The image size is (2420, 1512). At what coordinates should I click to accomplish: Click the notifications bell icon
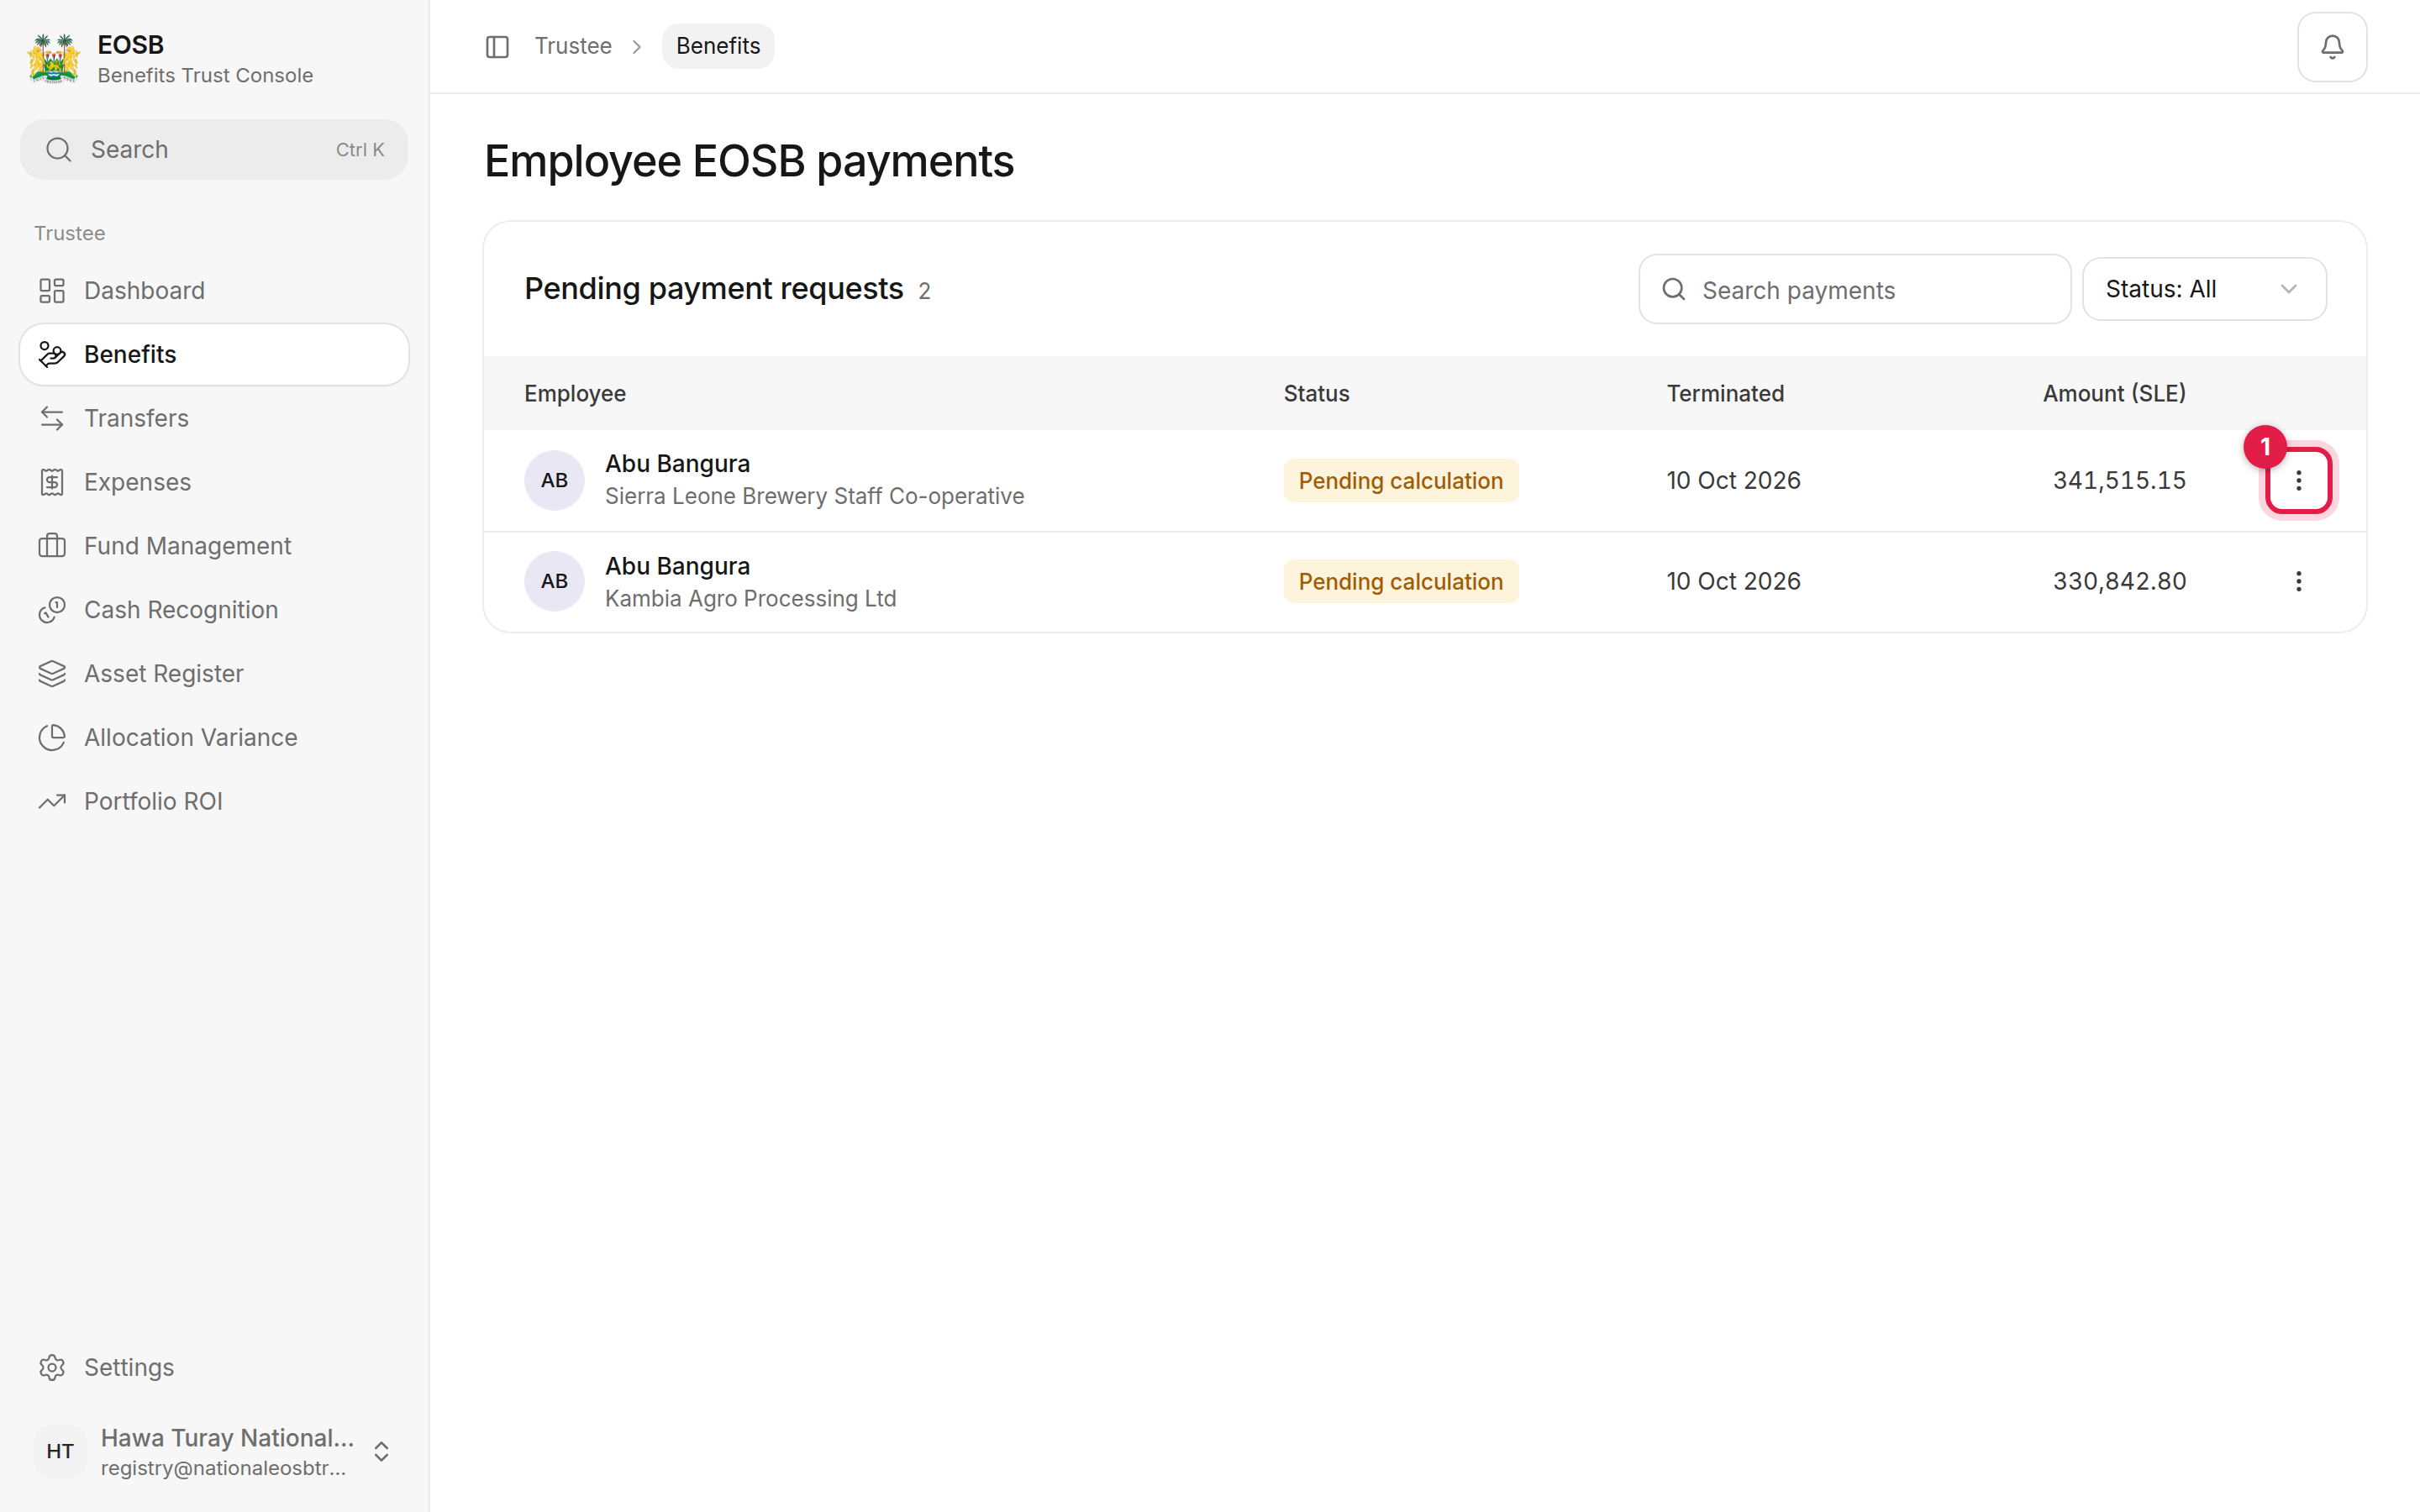[x=2331, y=47]
